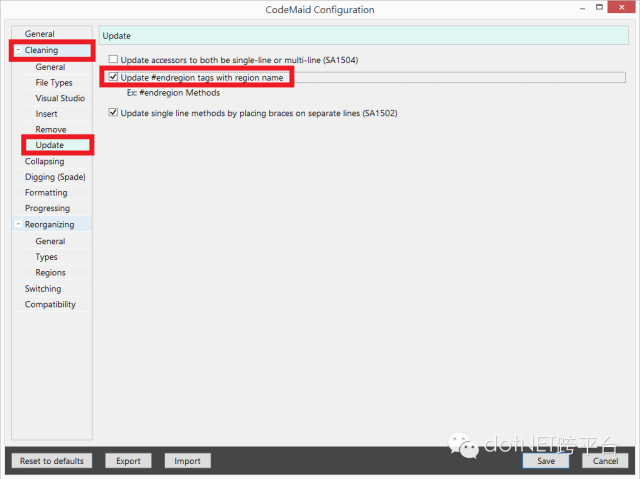Select the Insert page
The image size is (640, 479).
point(46,114)
